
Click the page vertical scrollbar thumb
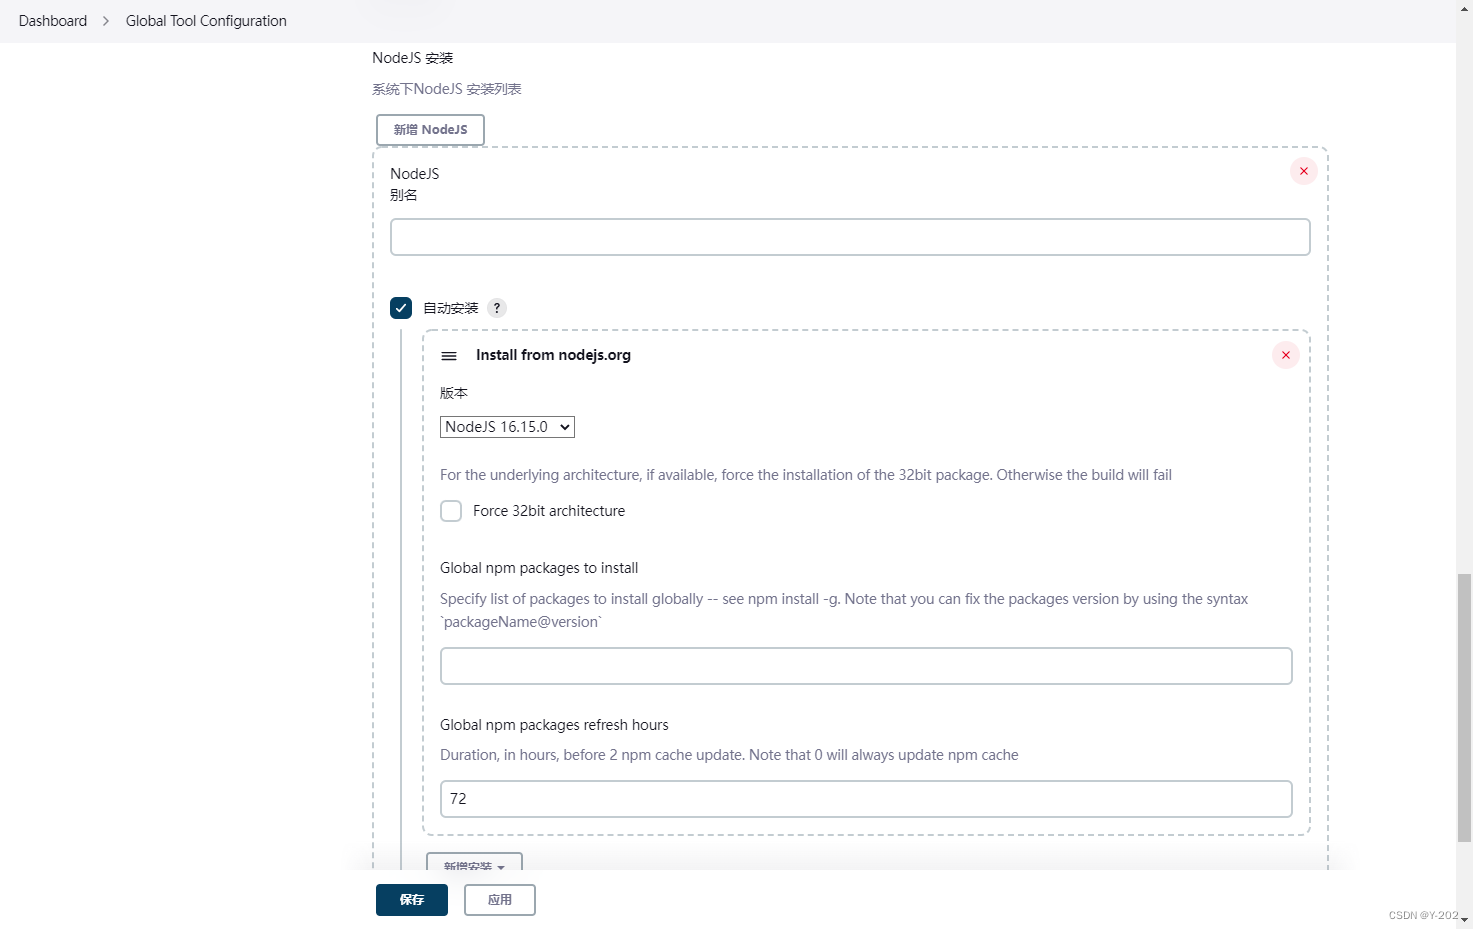coord(1464,708)
